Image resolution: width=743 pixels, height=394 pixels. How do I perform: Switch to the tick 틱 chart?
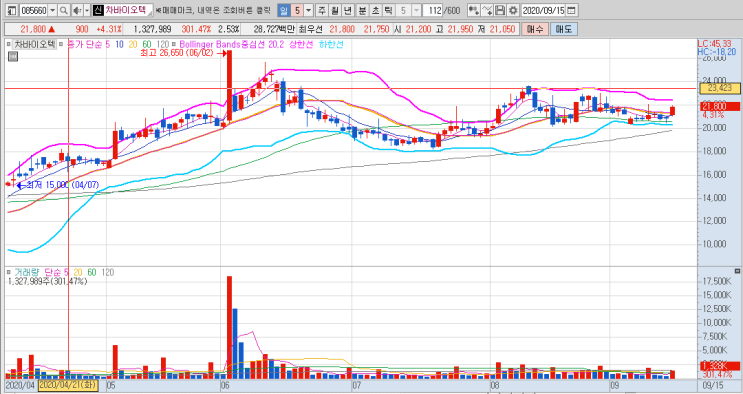pos(389,10)
